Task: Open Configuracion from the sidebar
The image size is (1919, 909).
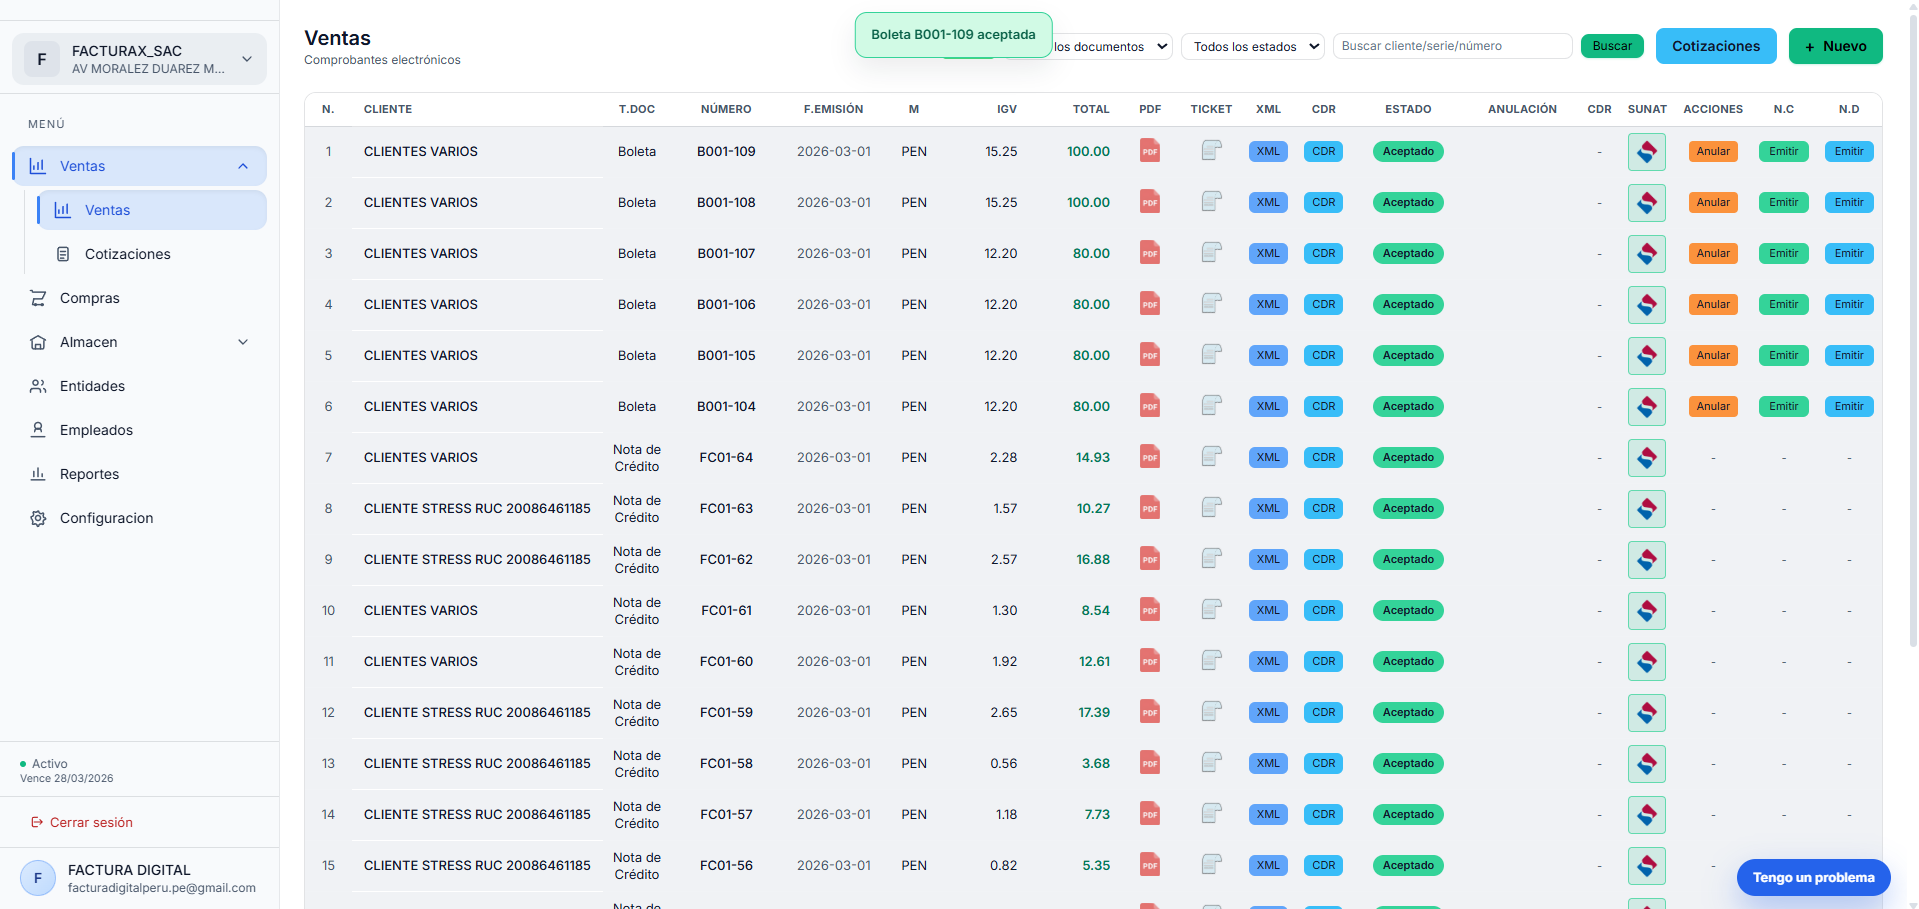Action: 106,518
